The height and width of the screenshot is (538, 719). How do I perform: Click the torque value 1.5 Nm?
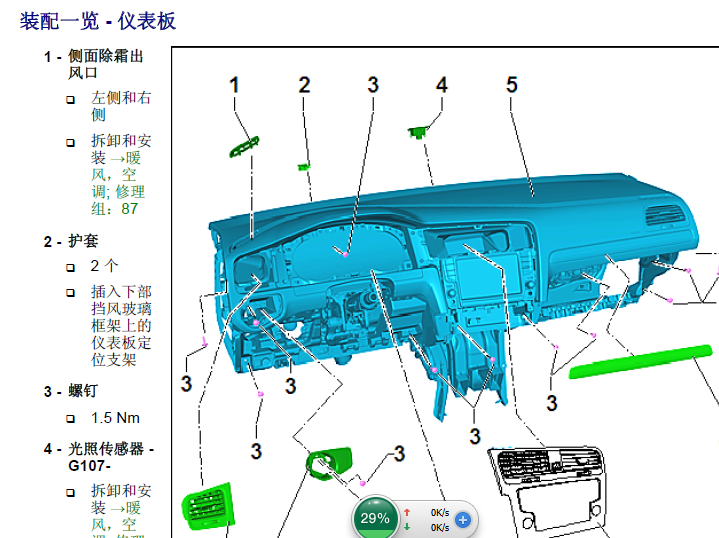tap(115, 418)
